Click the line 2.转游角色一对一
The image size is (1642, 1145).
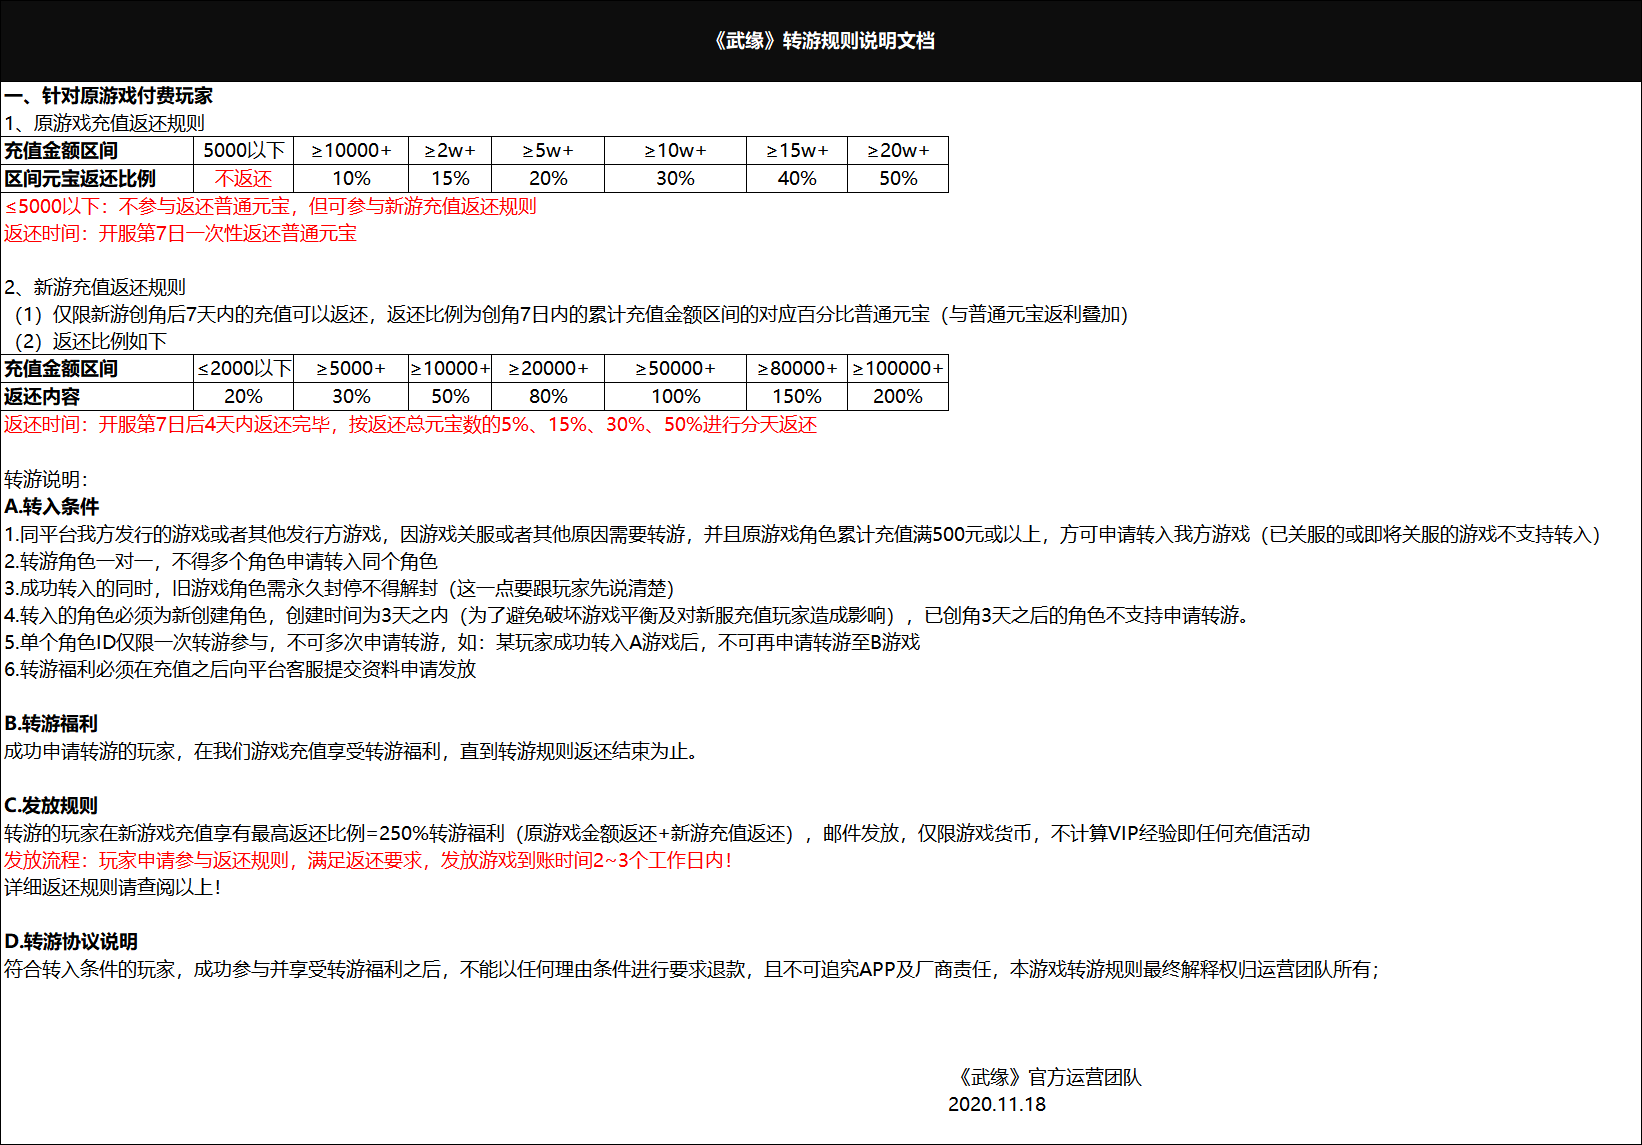[x=221, y=561]
